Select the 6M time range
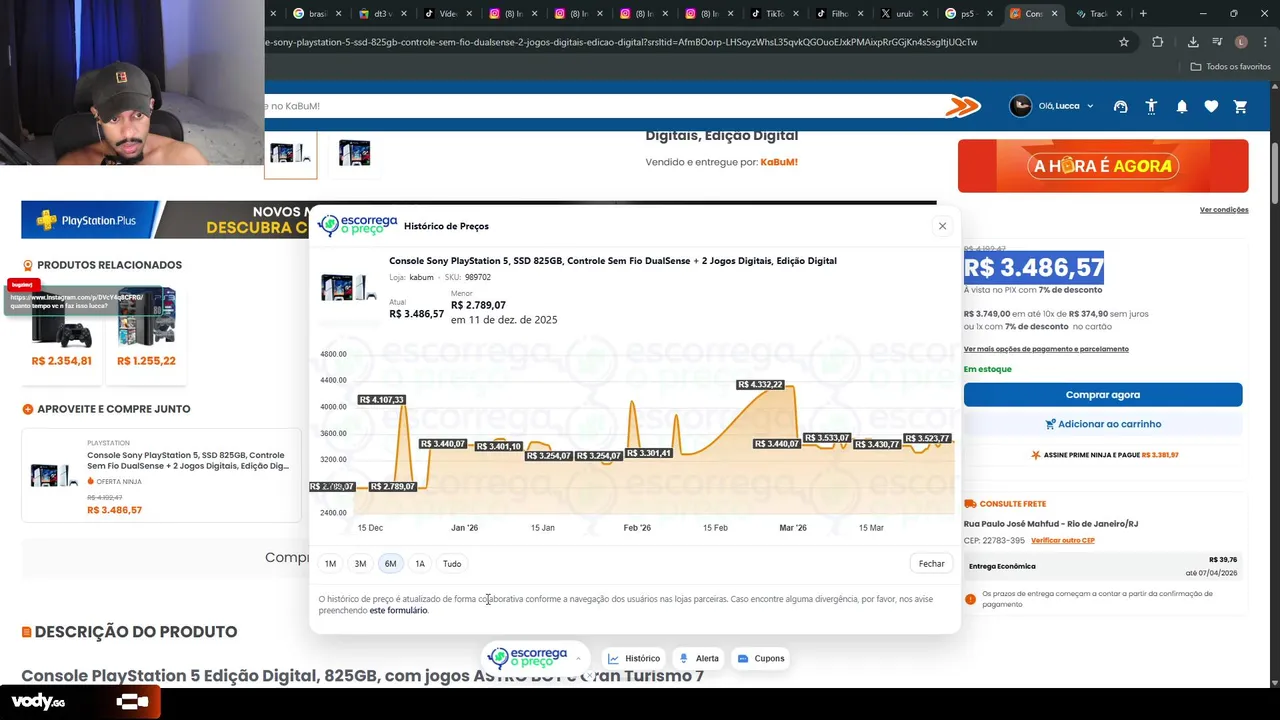Viewport: 1280px width, 720px height. [x=390, y=564]
